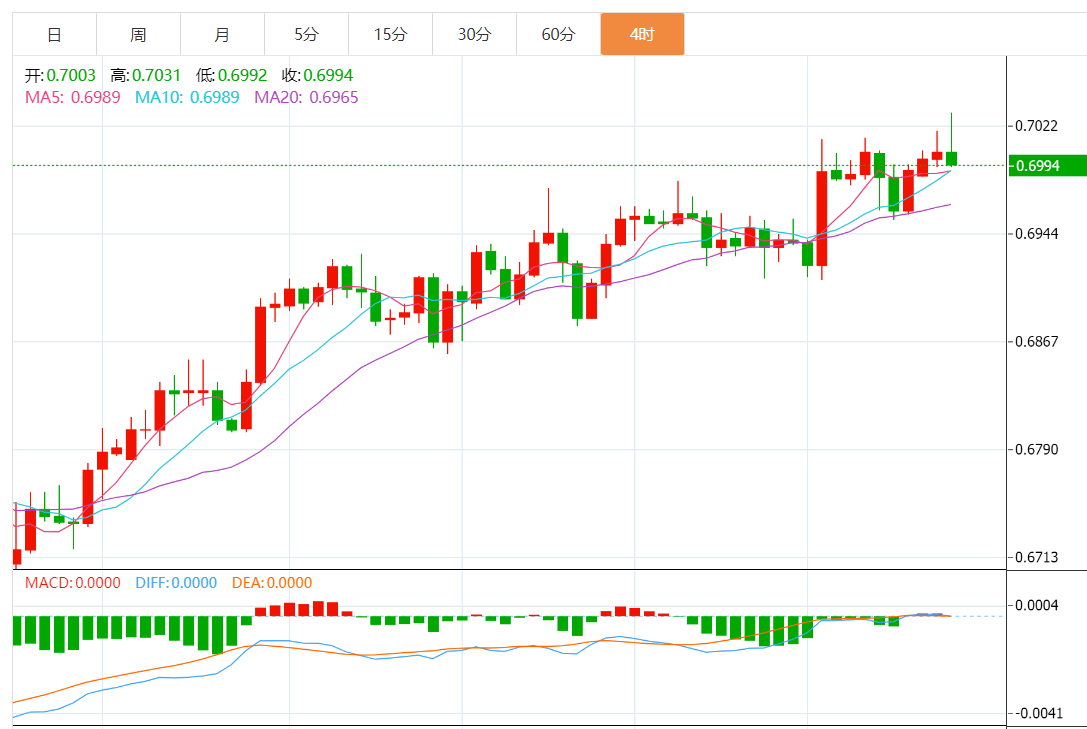Choose the 60分 timeframe tab
The height and width of the screenshot is (729, 1087).
coord(558,35)
